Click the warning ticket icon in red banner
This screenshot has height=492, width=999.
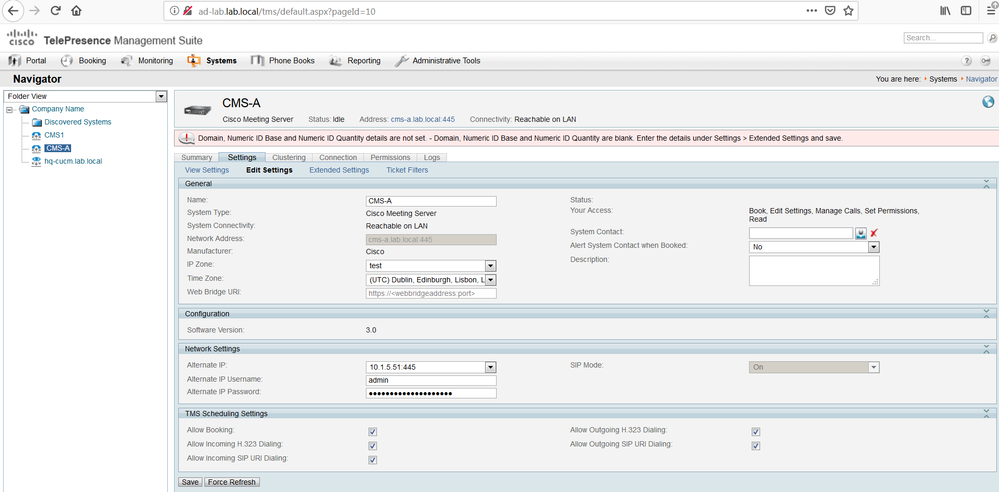tap(187, 138)
